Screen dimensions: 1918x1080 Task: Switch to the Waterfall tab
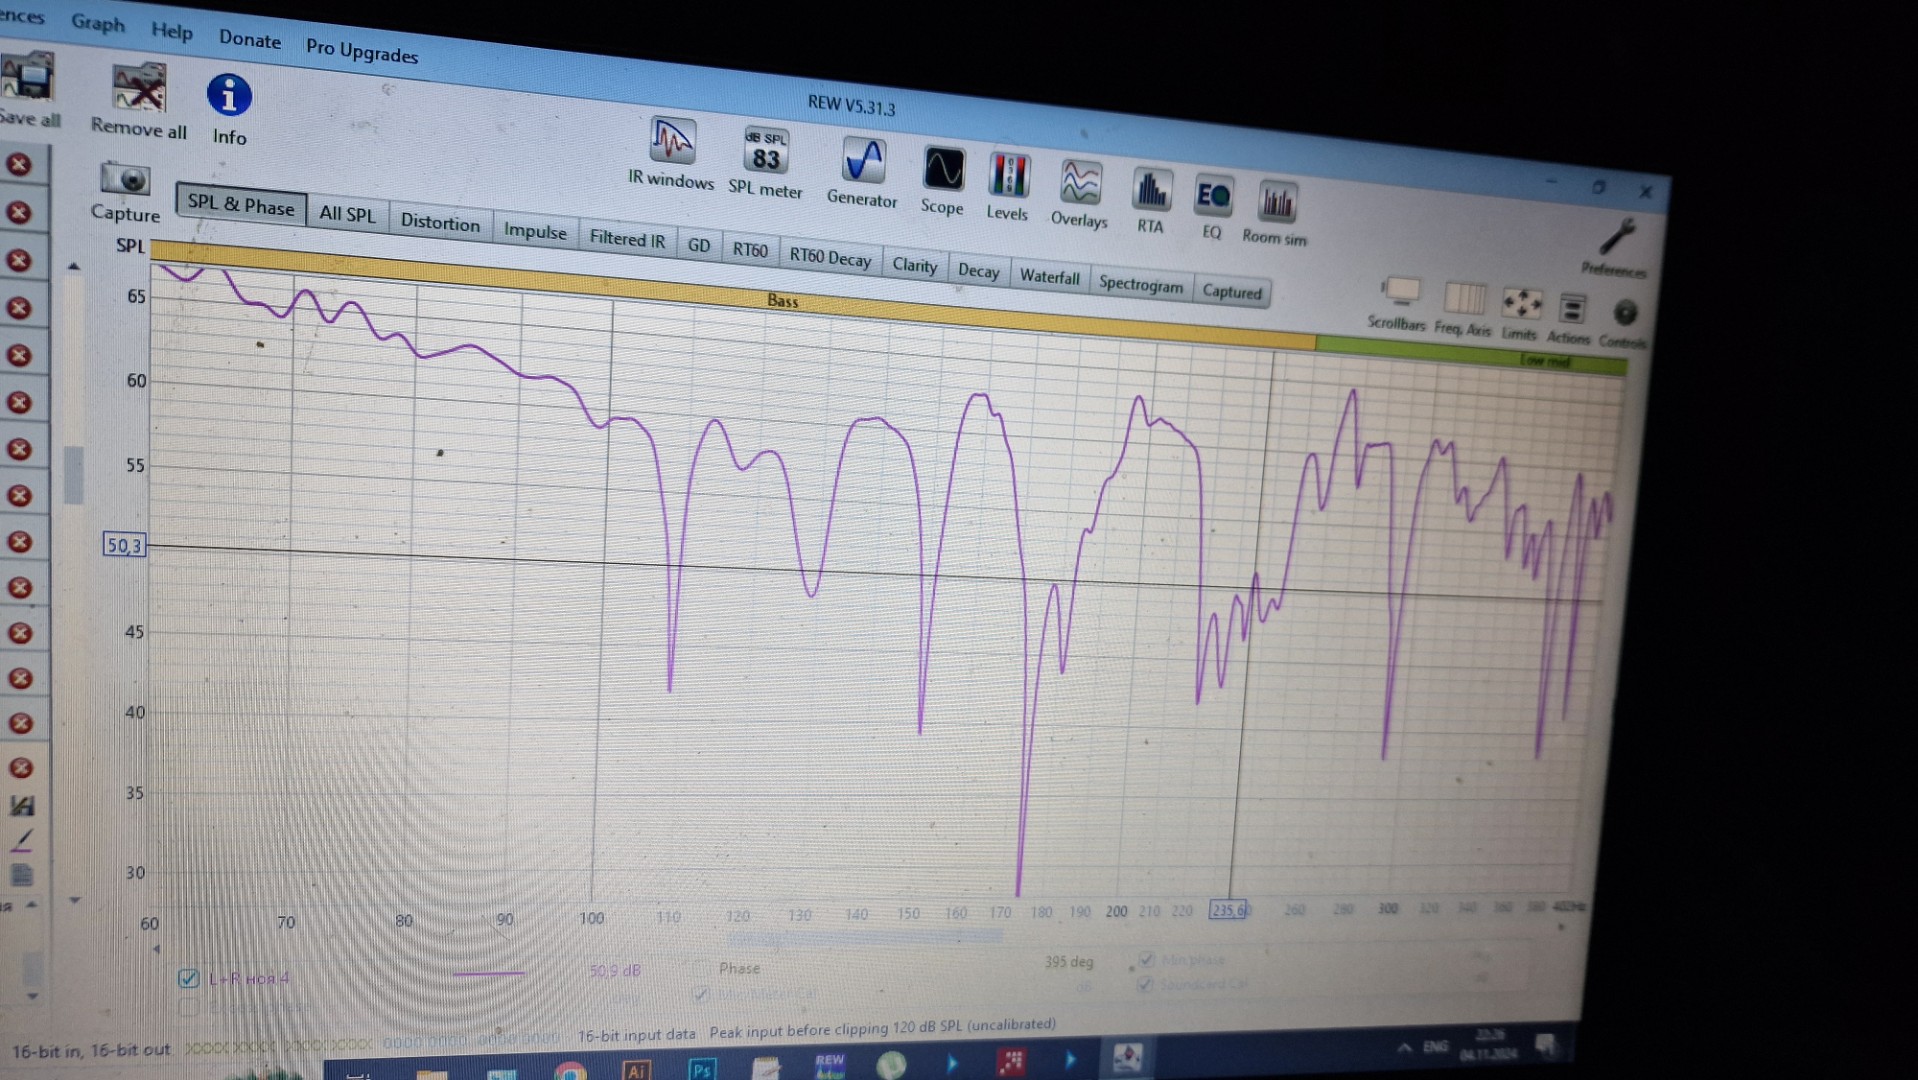coord(1049,277)
